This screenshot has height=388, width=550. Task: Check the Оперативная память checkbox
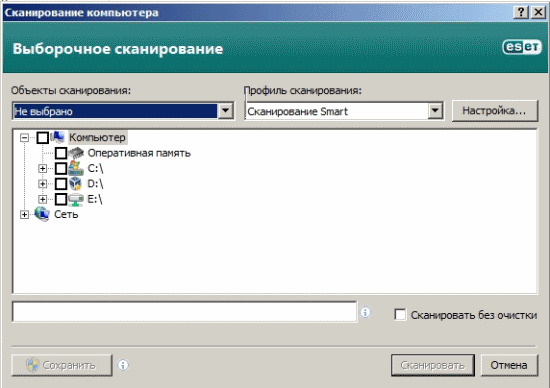pos(61,153)
